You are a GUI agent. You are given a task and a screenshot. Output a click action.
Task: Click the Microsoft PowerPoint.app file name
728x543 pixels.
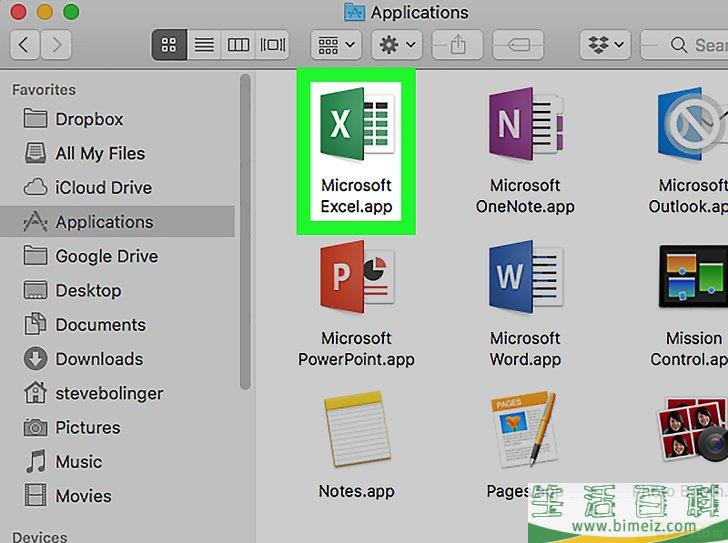click(357, 349)
